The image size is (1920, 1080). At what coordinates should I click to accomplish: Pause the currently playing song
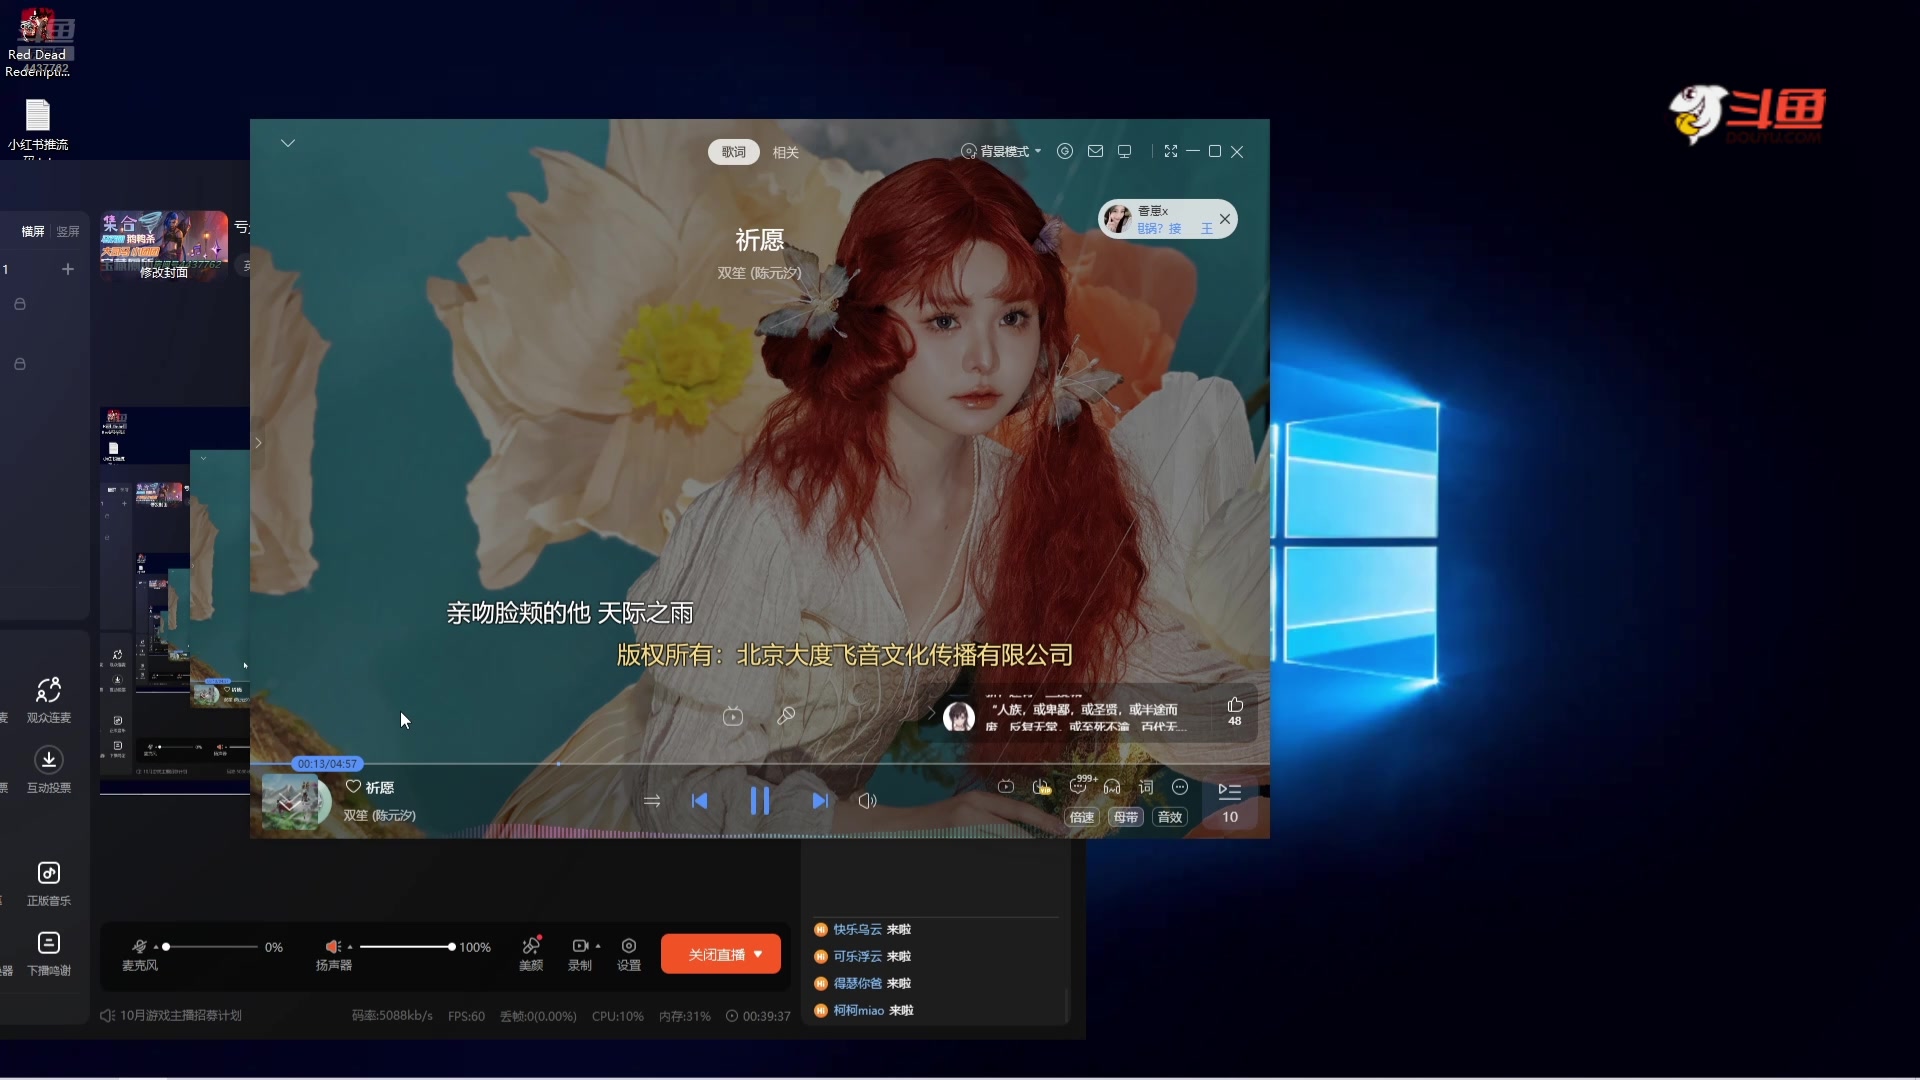(x=760, y=801)
